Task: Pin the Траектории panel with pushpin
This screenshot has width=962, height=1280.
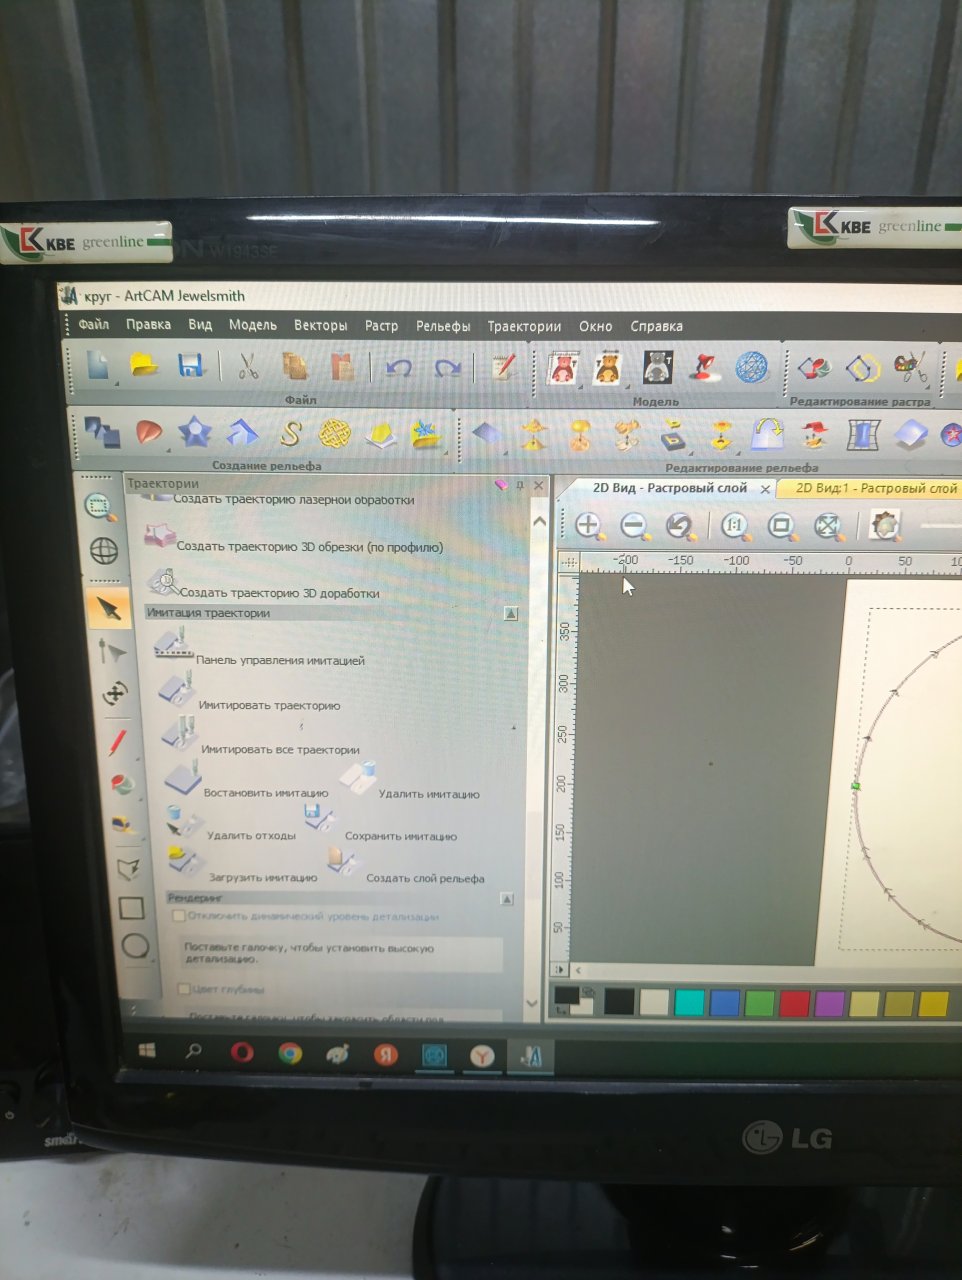Action: coord(519,485)
